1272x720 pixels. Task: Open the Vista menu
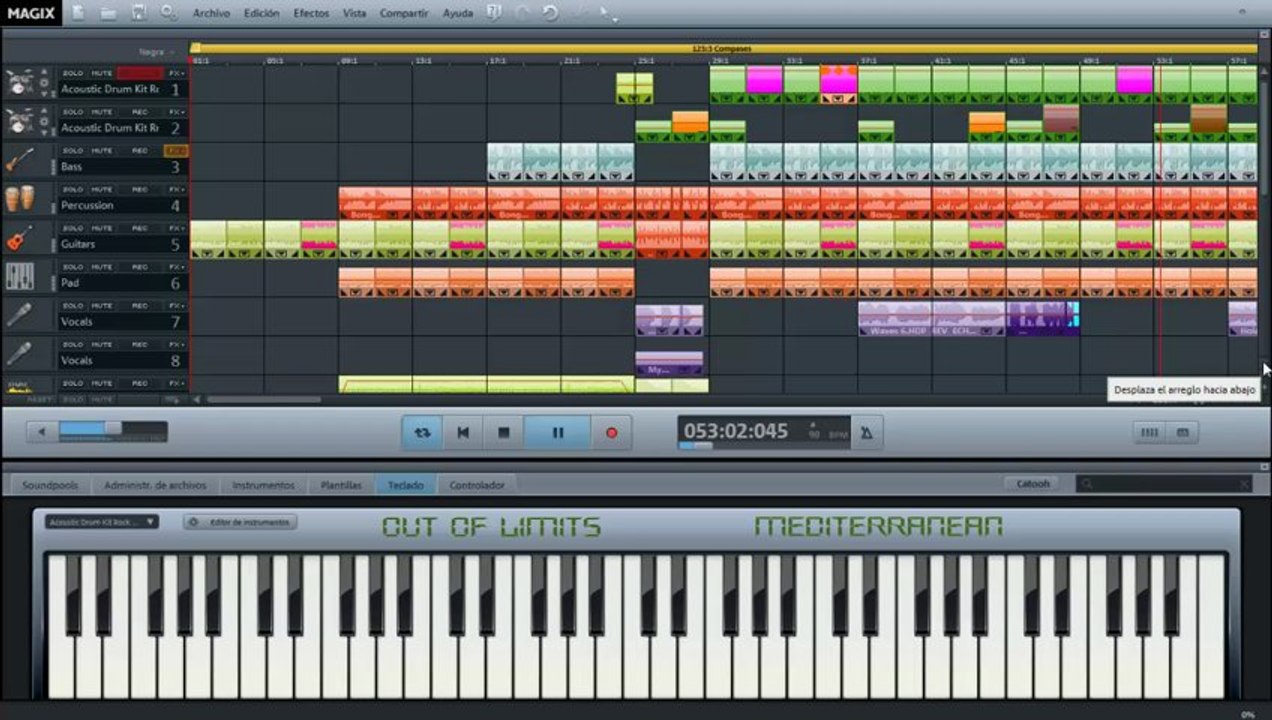[354, 14]
